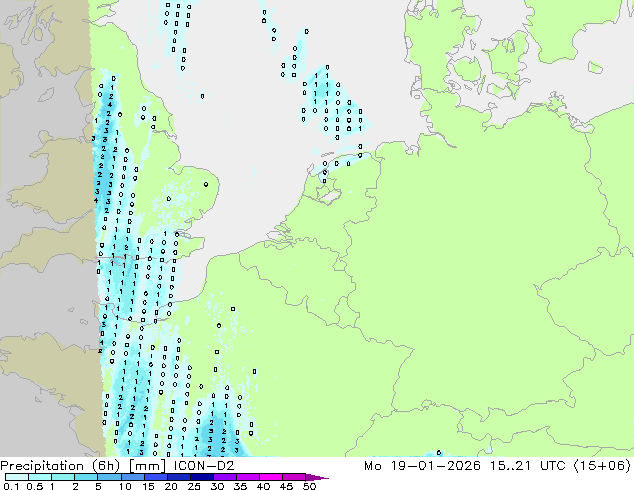Click the 2–5 mm legend color swatch
Viewport: 634px width, 490px height.
coord(86,477)
